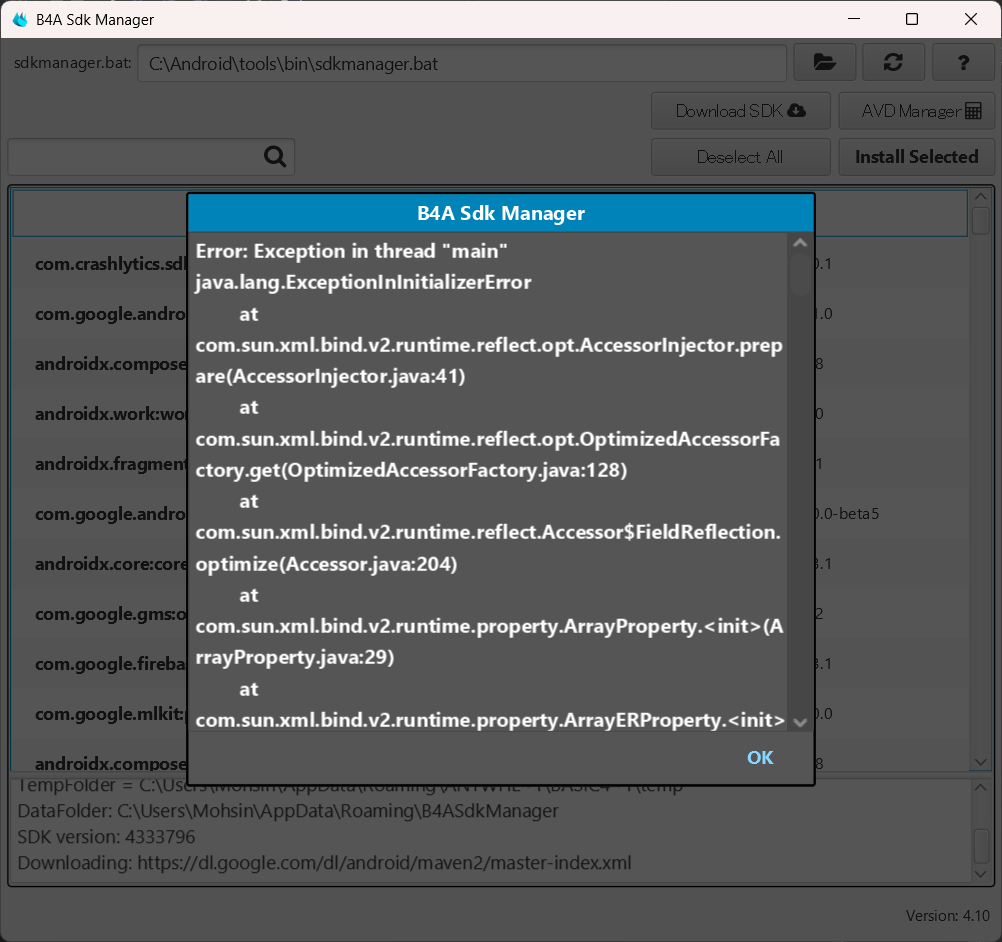Open the AVD Manager
This screenshot has width=1002, height=942.
coord(917,111)
